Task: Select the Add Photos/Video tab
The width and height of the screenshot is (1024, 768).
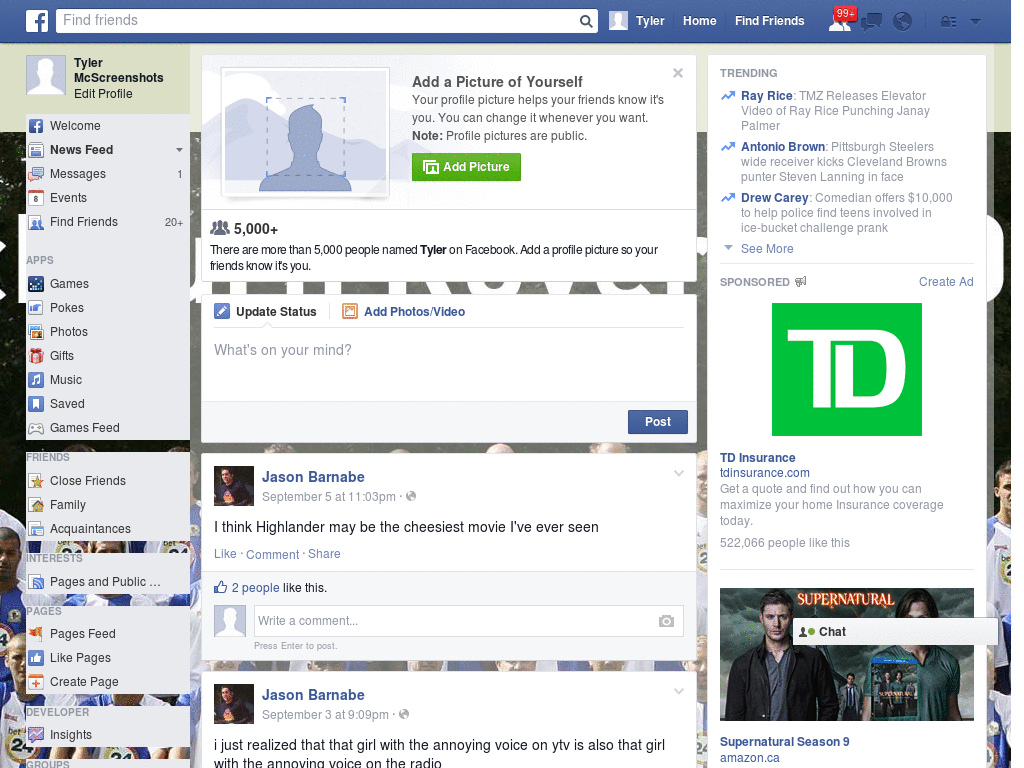Action: coord(404,312)
